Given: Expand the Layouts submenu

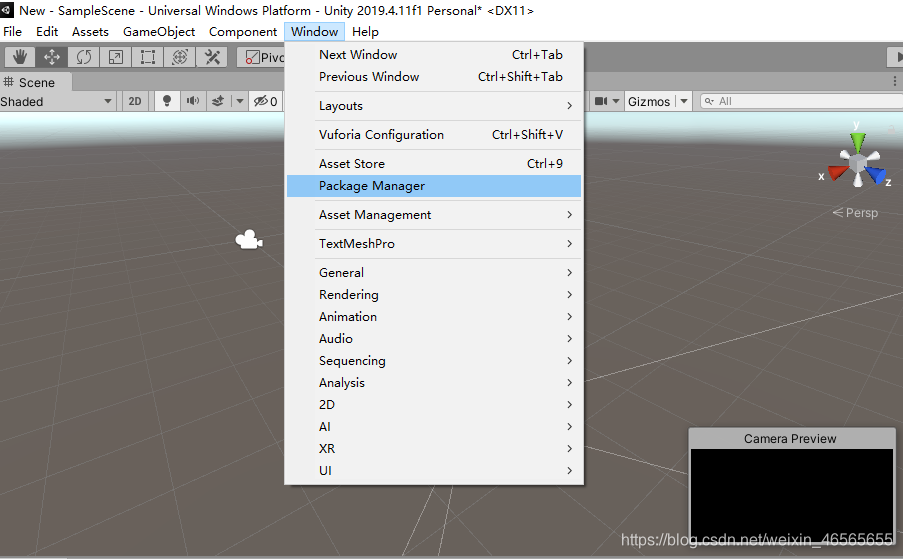Looking at the screenshot, I should pyautogui.click(x=434, y=106).
